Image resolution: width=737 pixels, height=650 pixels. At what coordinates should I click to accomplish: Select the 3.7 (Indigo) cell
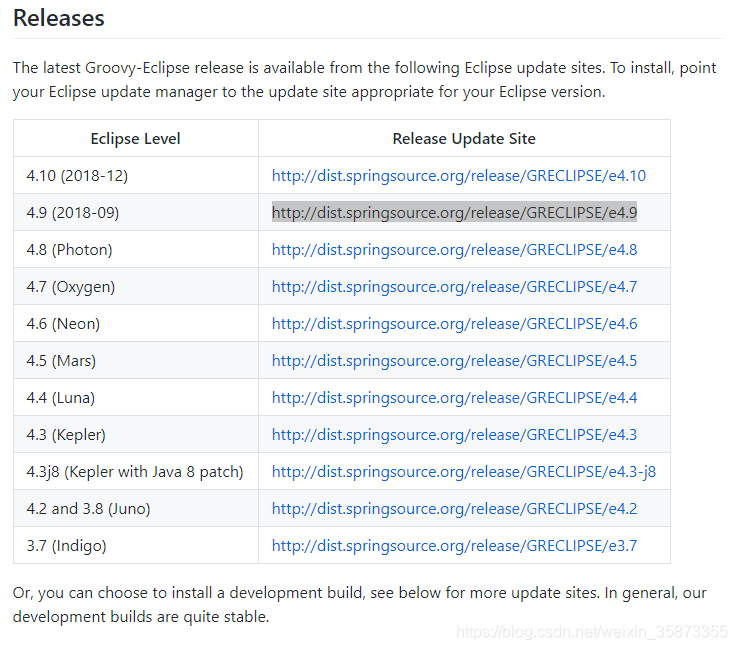(136, 546)
